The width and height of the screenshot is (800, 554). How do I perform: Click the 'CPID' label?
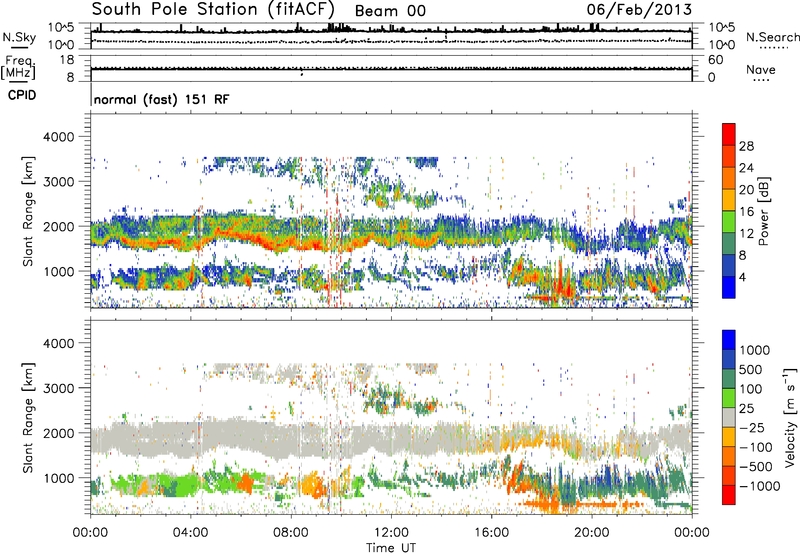click(22, 95)
